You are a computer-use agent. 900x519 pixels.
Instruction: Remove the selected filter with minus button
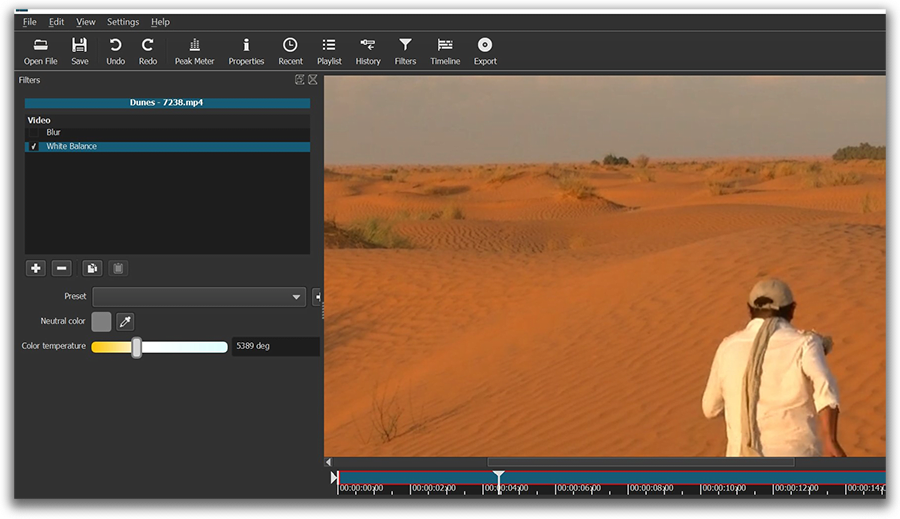pos(61,268)
